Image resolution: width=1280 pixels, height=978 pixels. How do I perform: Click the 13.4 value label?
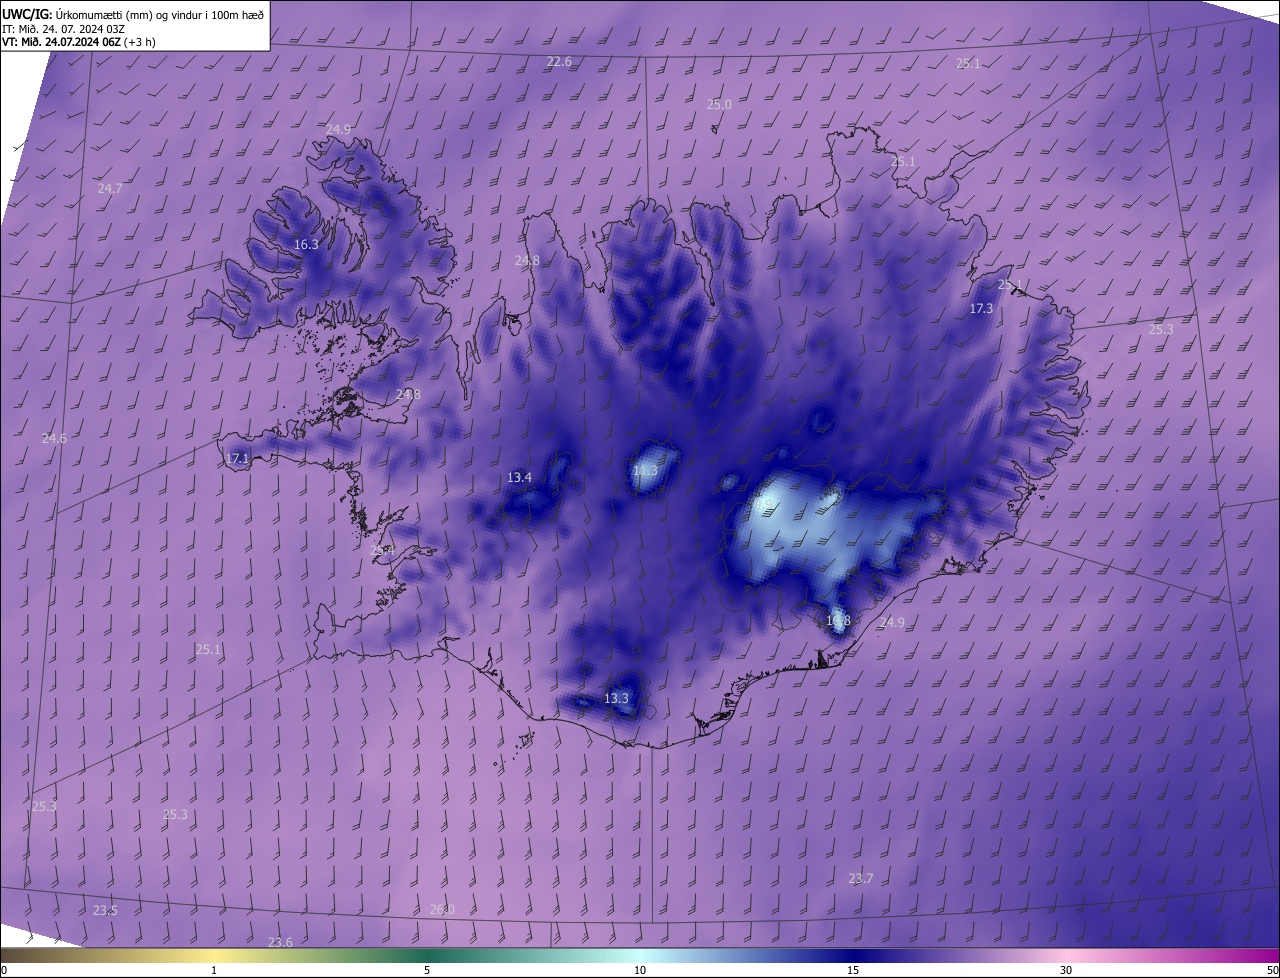(x=519, y=477)
